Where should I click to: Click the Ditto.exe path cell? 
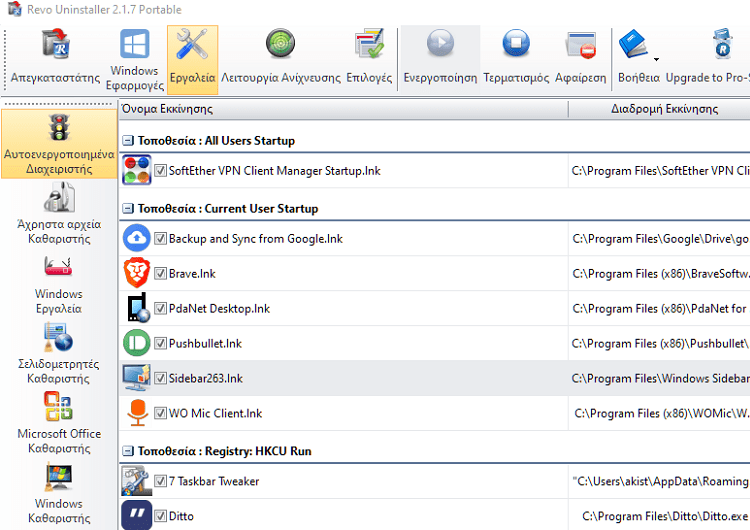664,516
